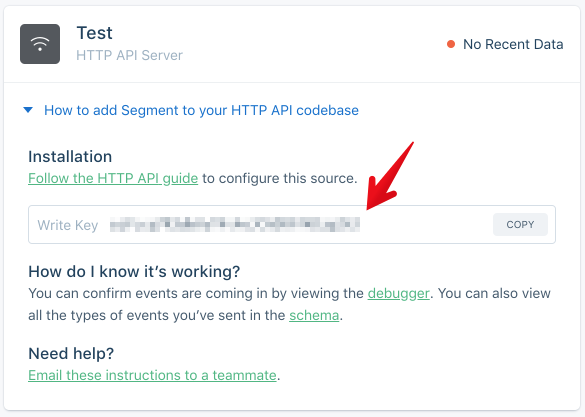Viewport: 585px width, 417px height.
Task: Open the debugger link
Action: click(398, 294)
